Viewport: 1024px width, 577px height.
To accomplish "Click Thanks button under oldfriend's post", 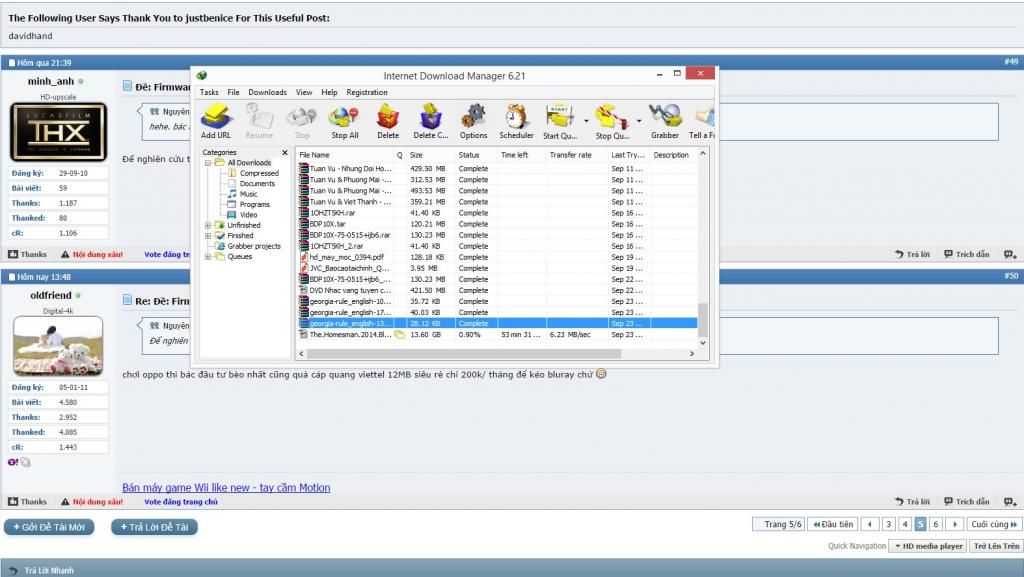I will point(27,501).
